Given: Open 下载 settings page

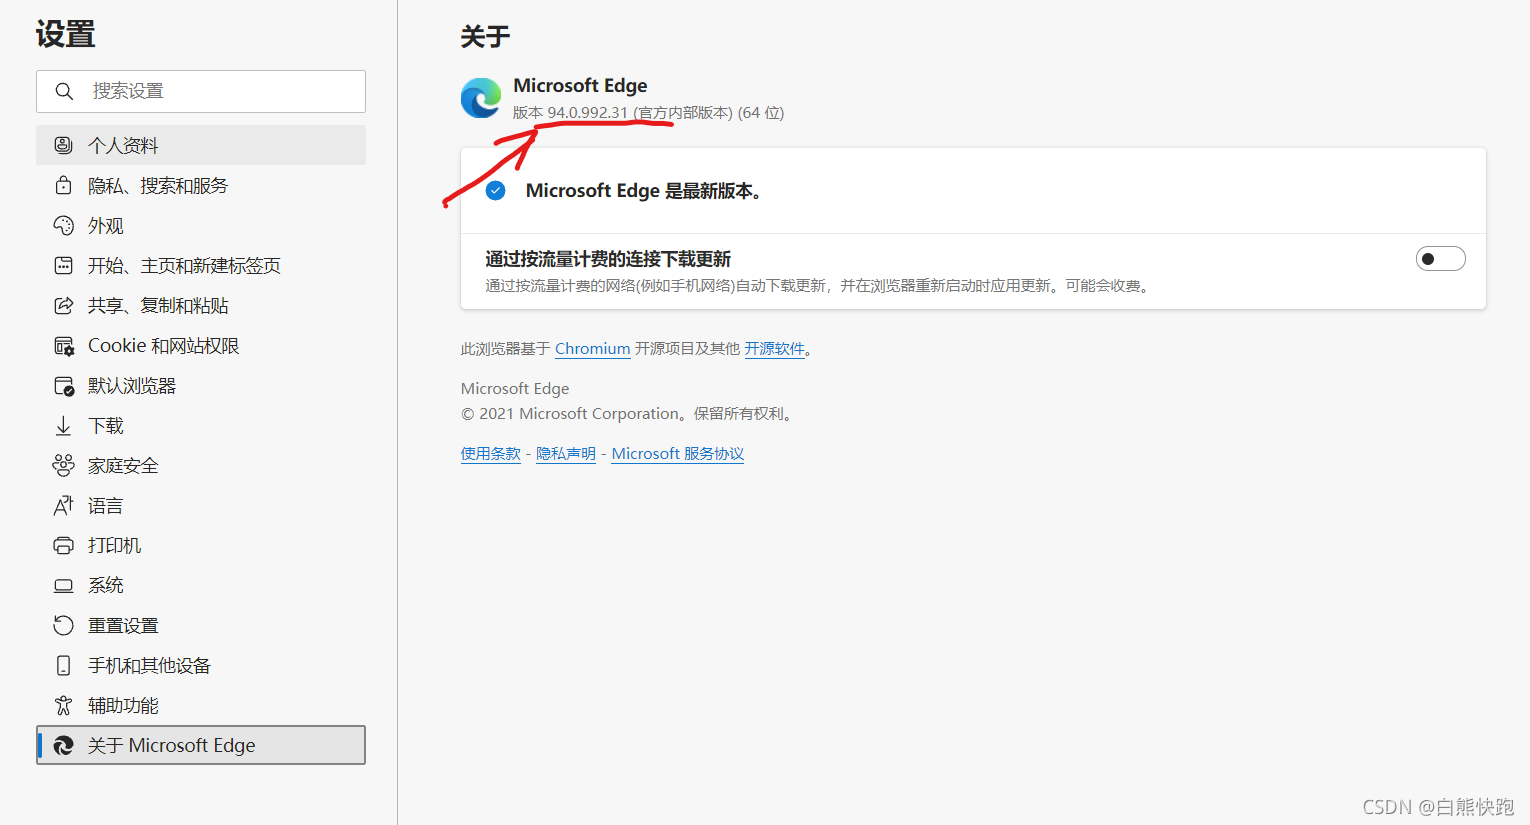Looking at the screenshot, I should (x=201, y=425).
